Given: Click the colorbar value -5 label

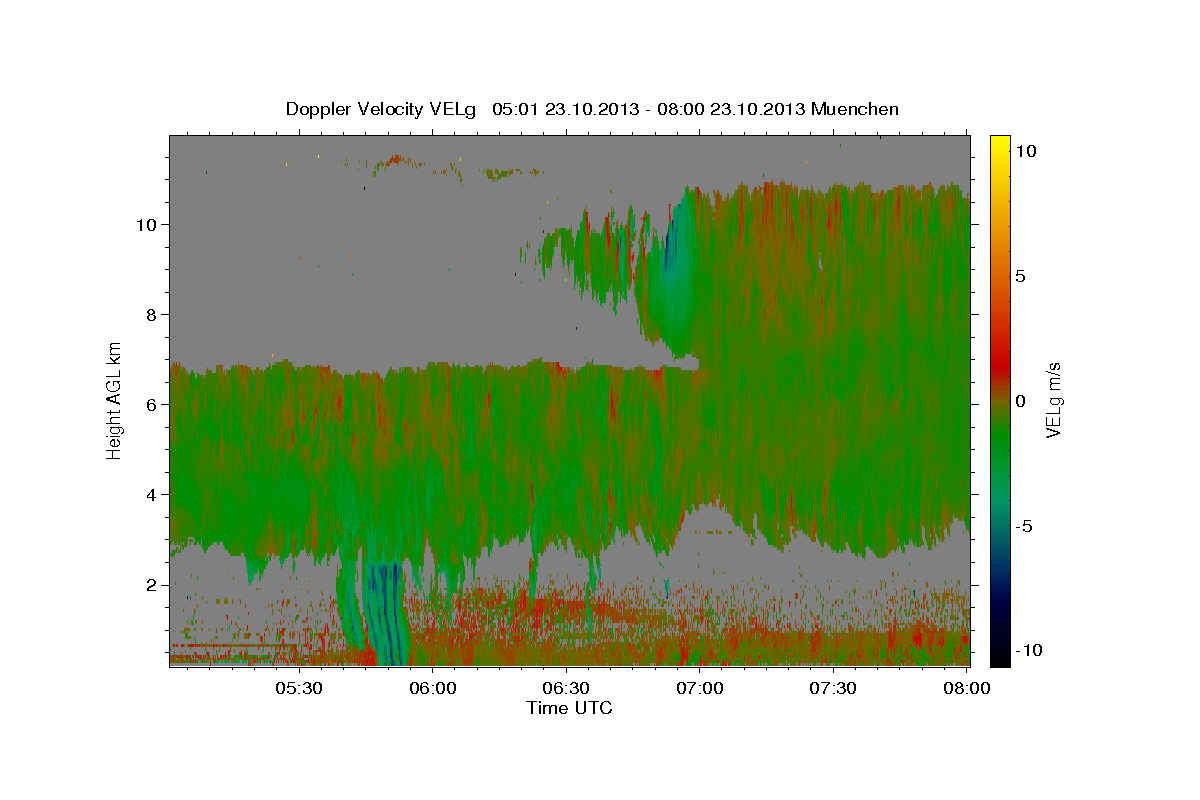Looking at the screenshot, I should pyautogui.click(x=1025, y=525).
